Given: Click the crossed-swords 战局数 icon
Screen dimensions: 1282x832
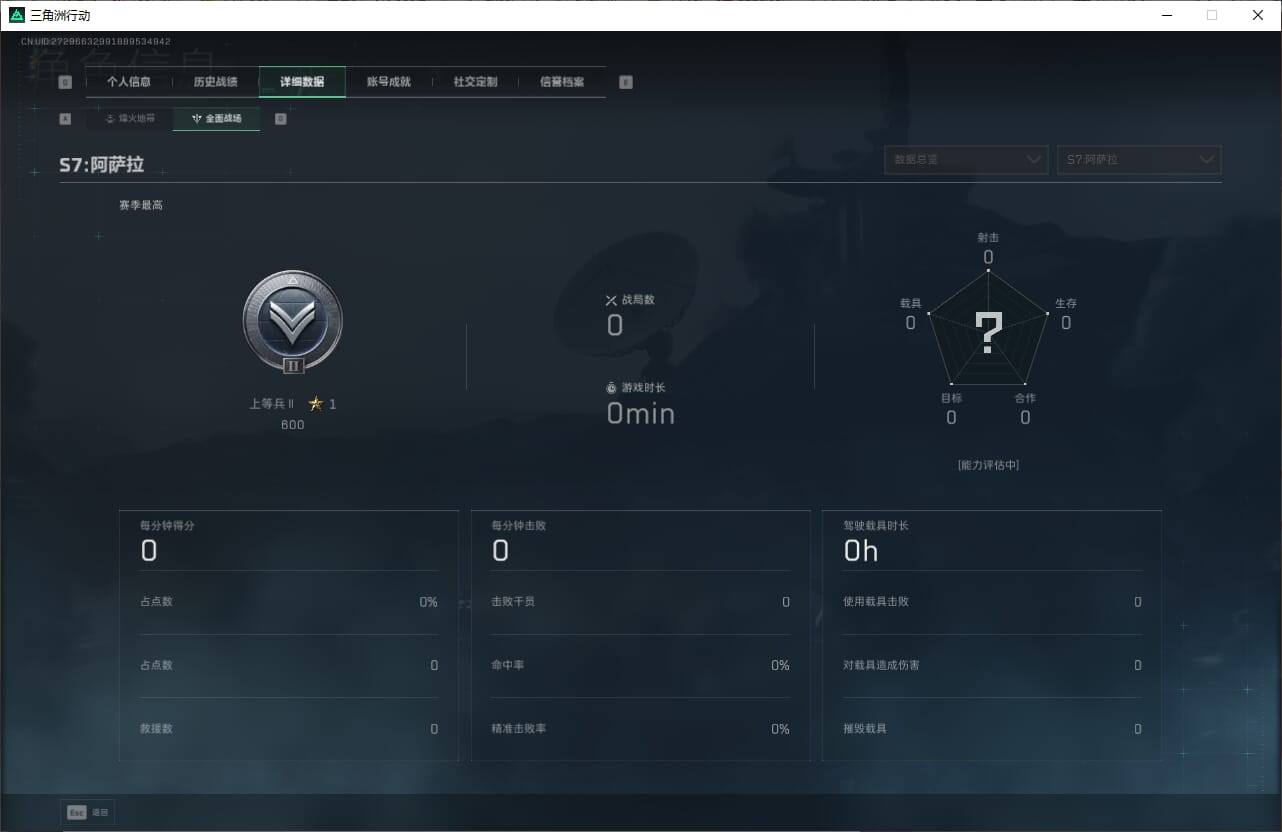Looking at the screenshot, I should (612, 300).
